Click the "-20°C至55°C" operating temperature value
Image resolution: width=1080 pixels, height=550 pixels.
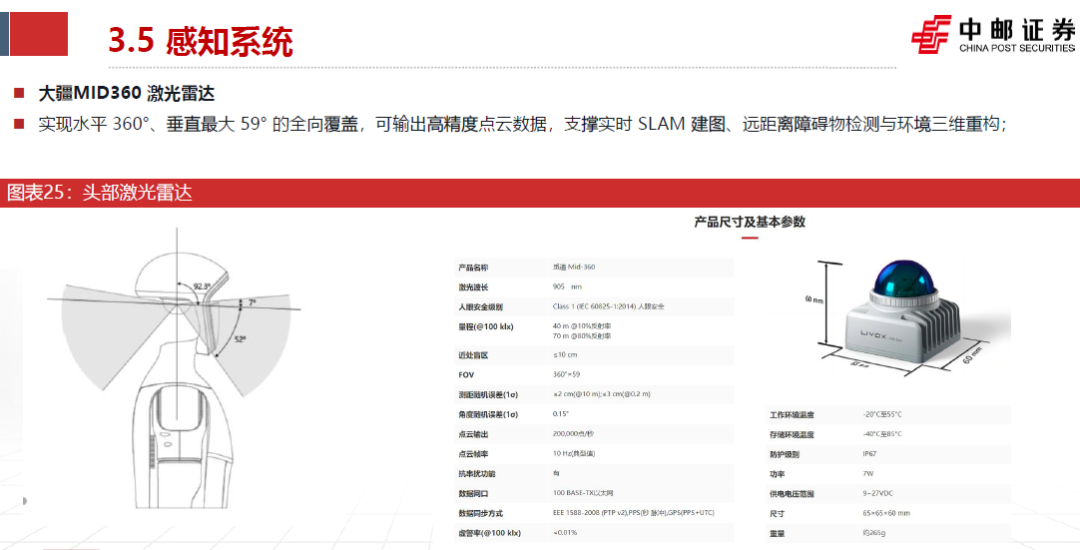tap(882, 415)
